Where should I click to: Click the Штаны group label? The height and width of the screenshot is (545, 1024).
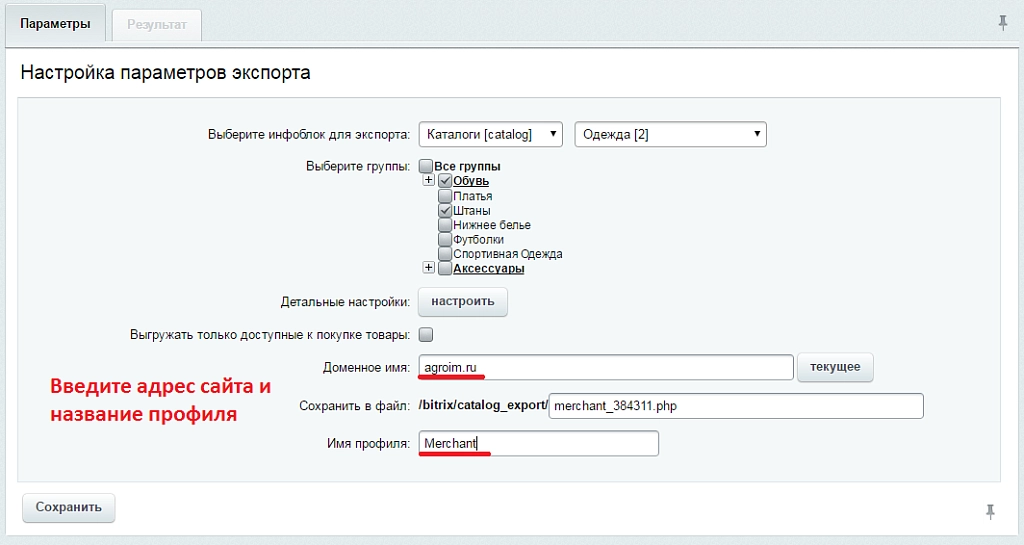pyautogui.click(x=472, y=210)
